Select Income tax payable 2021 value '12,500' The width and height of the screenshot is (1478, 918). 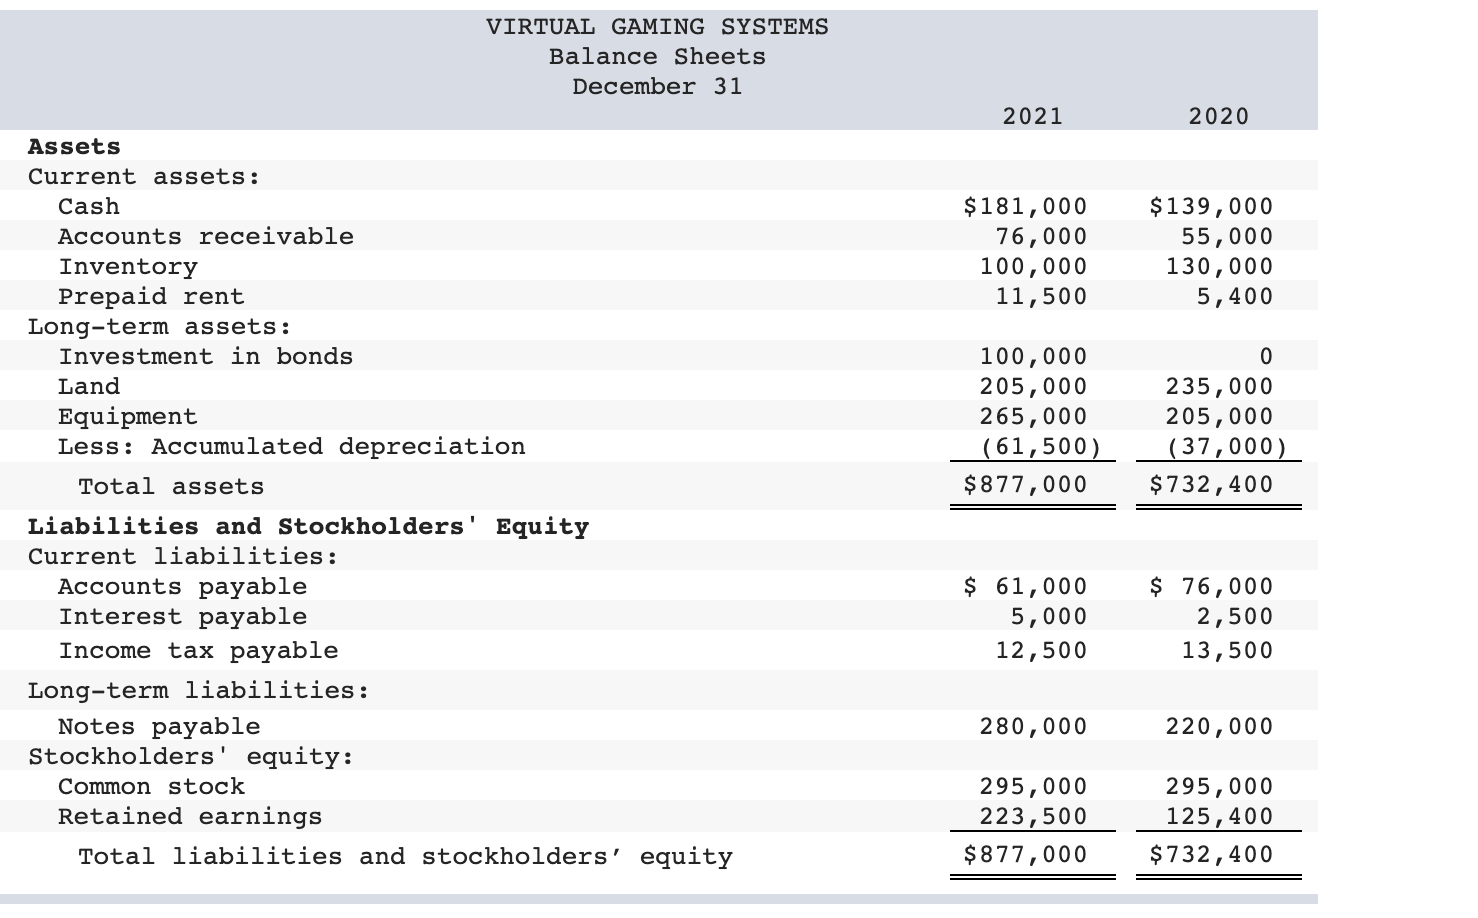click(x=1041, y=650)
